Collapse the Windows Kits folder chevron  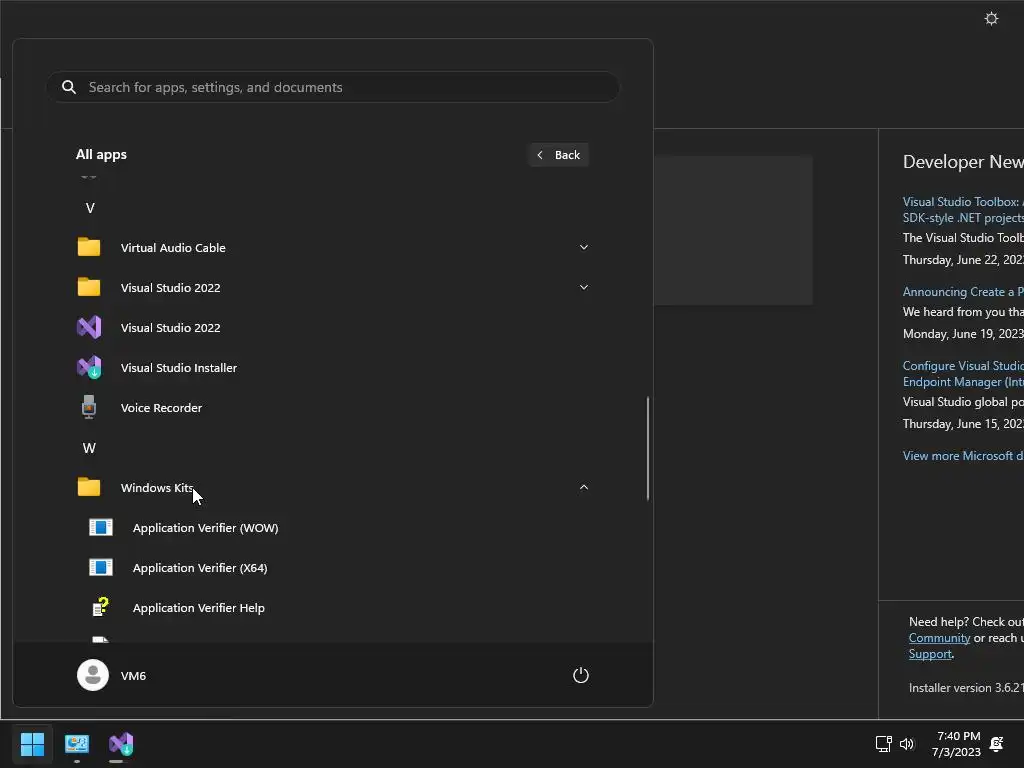click(x=584, y=487)
